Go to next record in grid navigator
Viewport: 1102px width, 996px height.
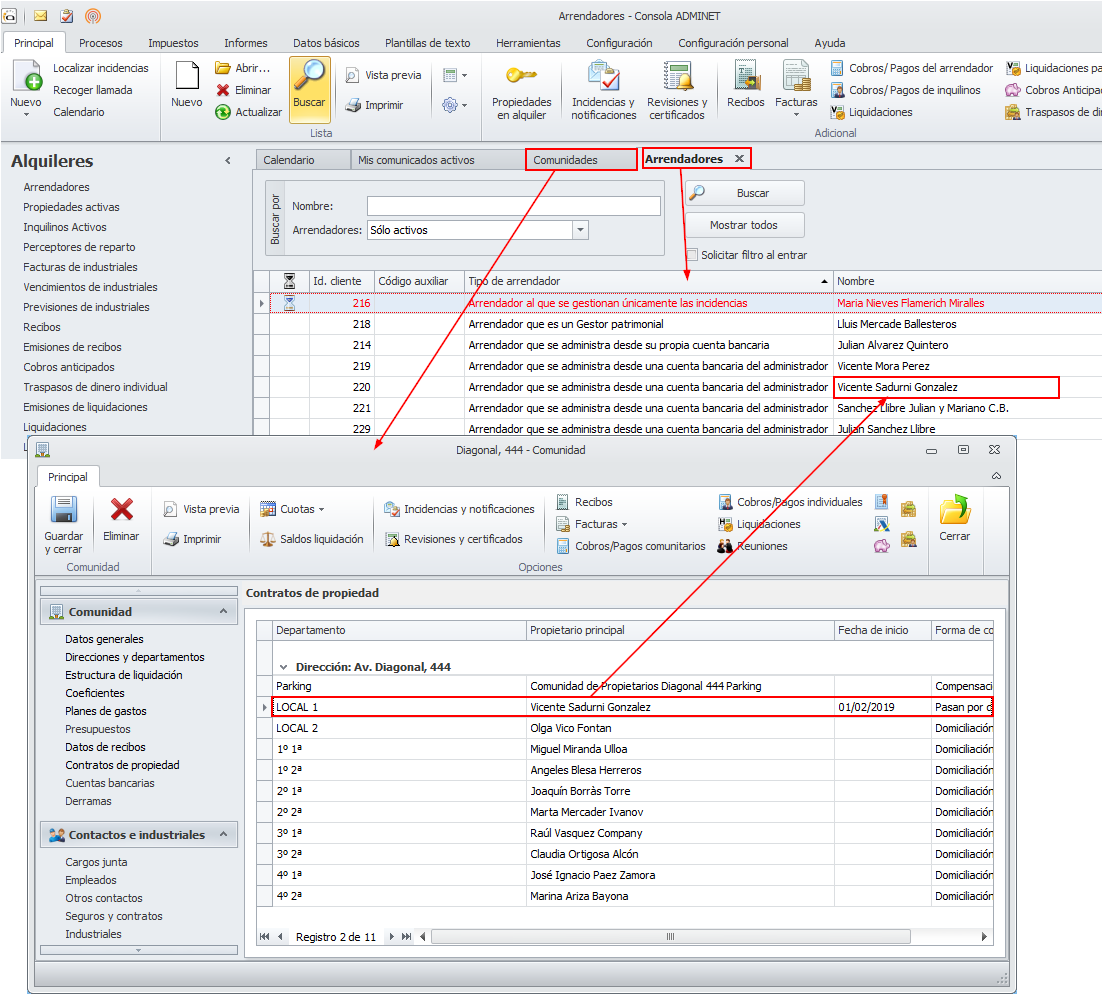pyautogui.click(x=391, y=937)
